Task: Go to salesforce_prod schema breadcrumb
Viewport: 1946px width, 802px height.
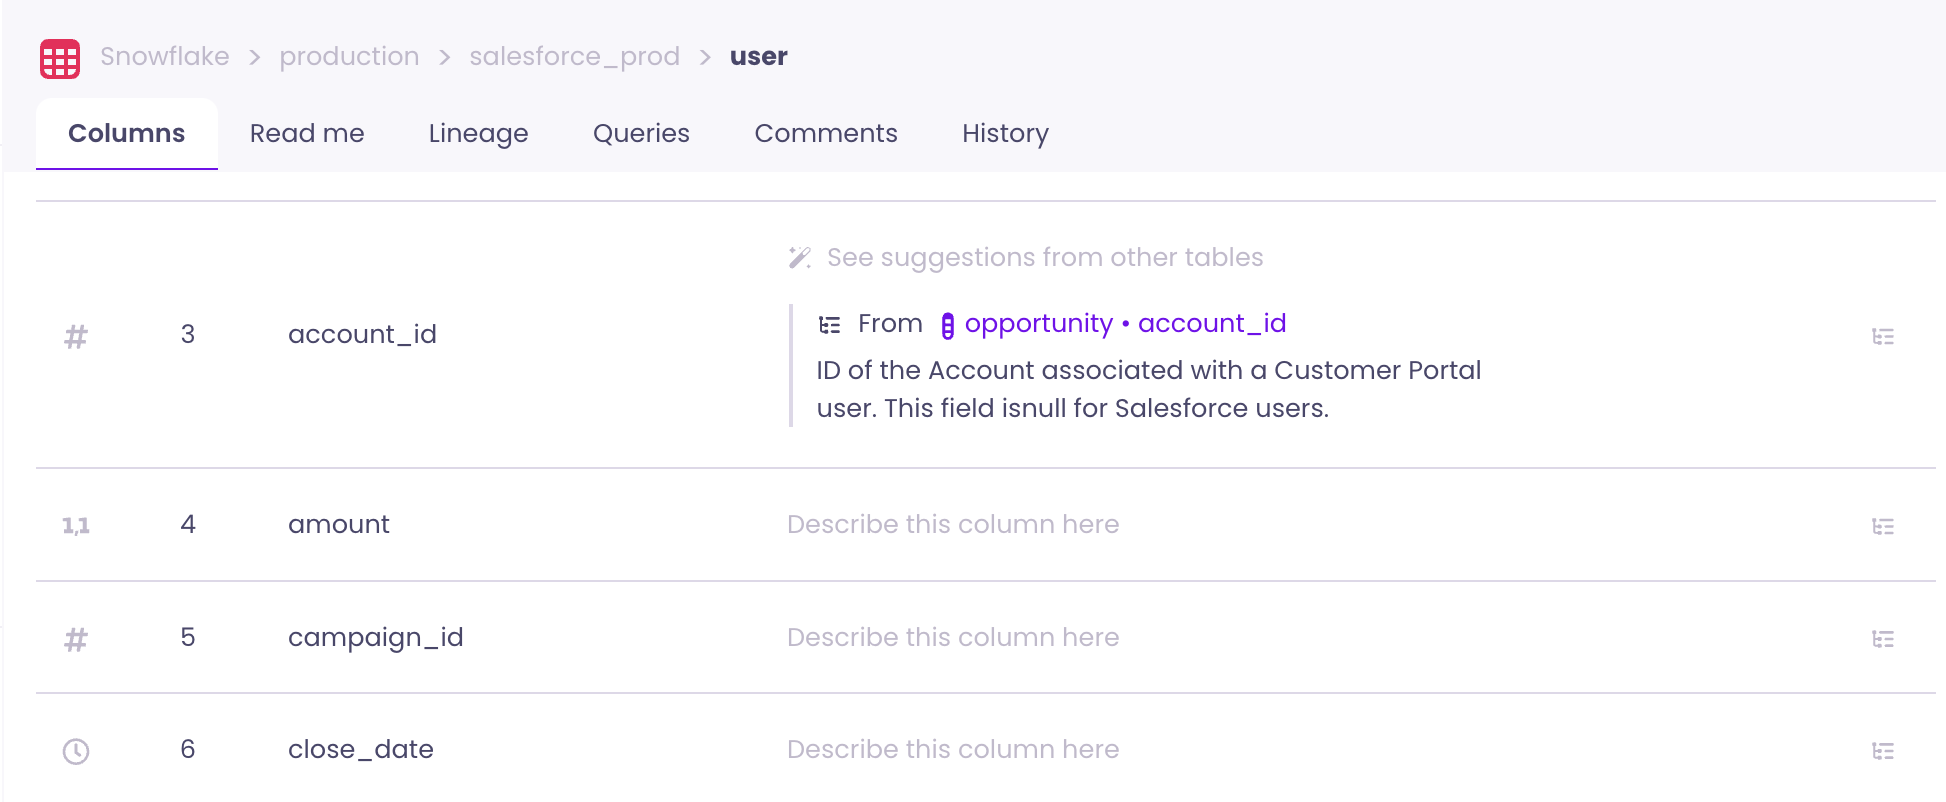Action: 574,57
